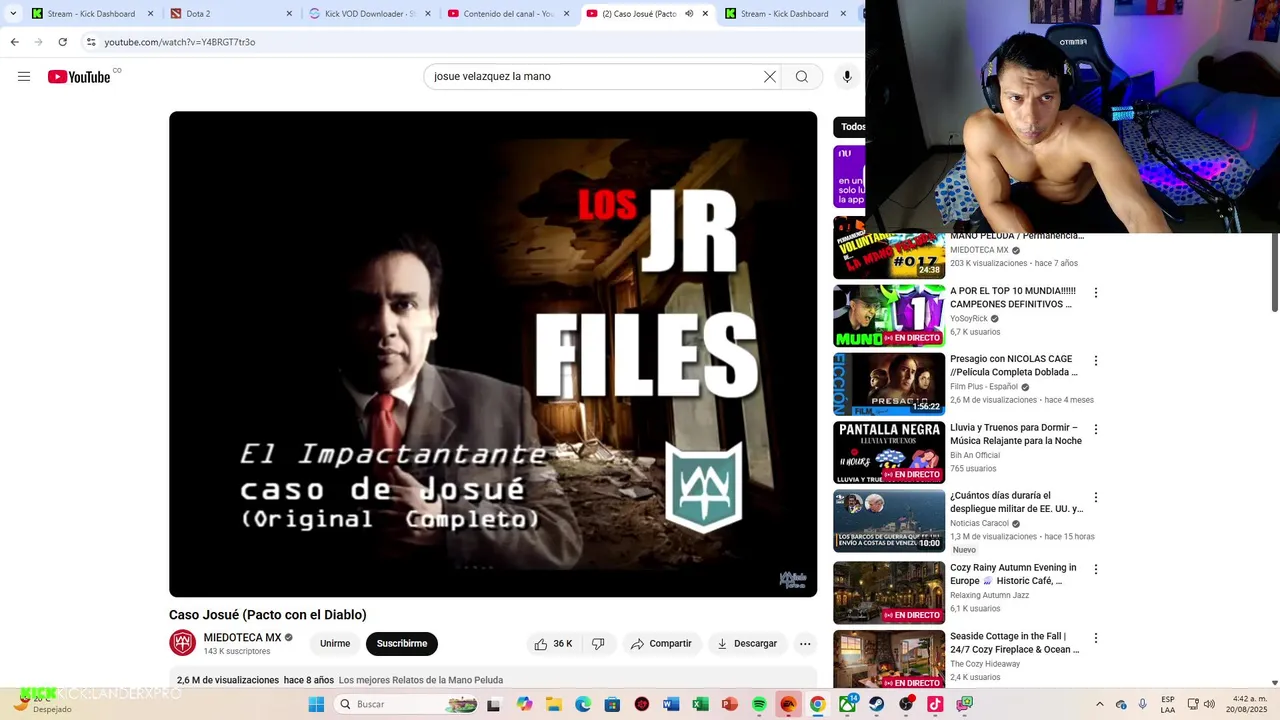Switch to the Dota 2 tab
Image resolution: width=1280 pixels, height=720 pixels.
230,14
